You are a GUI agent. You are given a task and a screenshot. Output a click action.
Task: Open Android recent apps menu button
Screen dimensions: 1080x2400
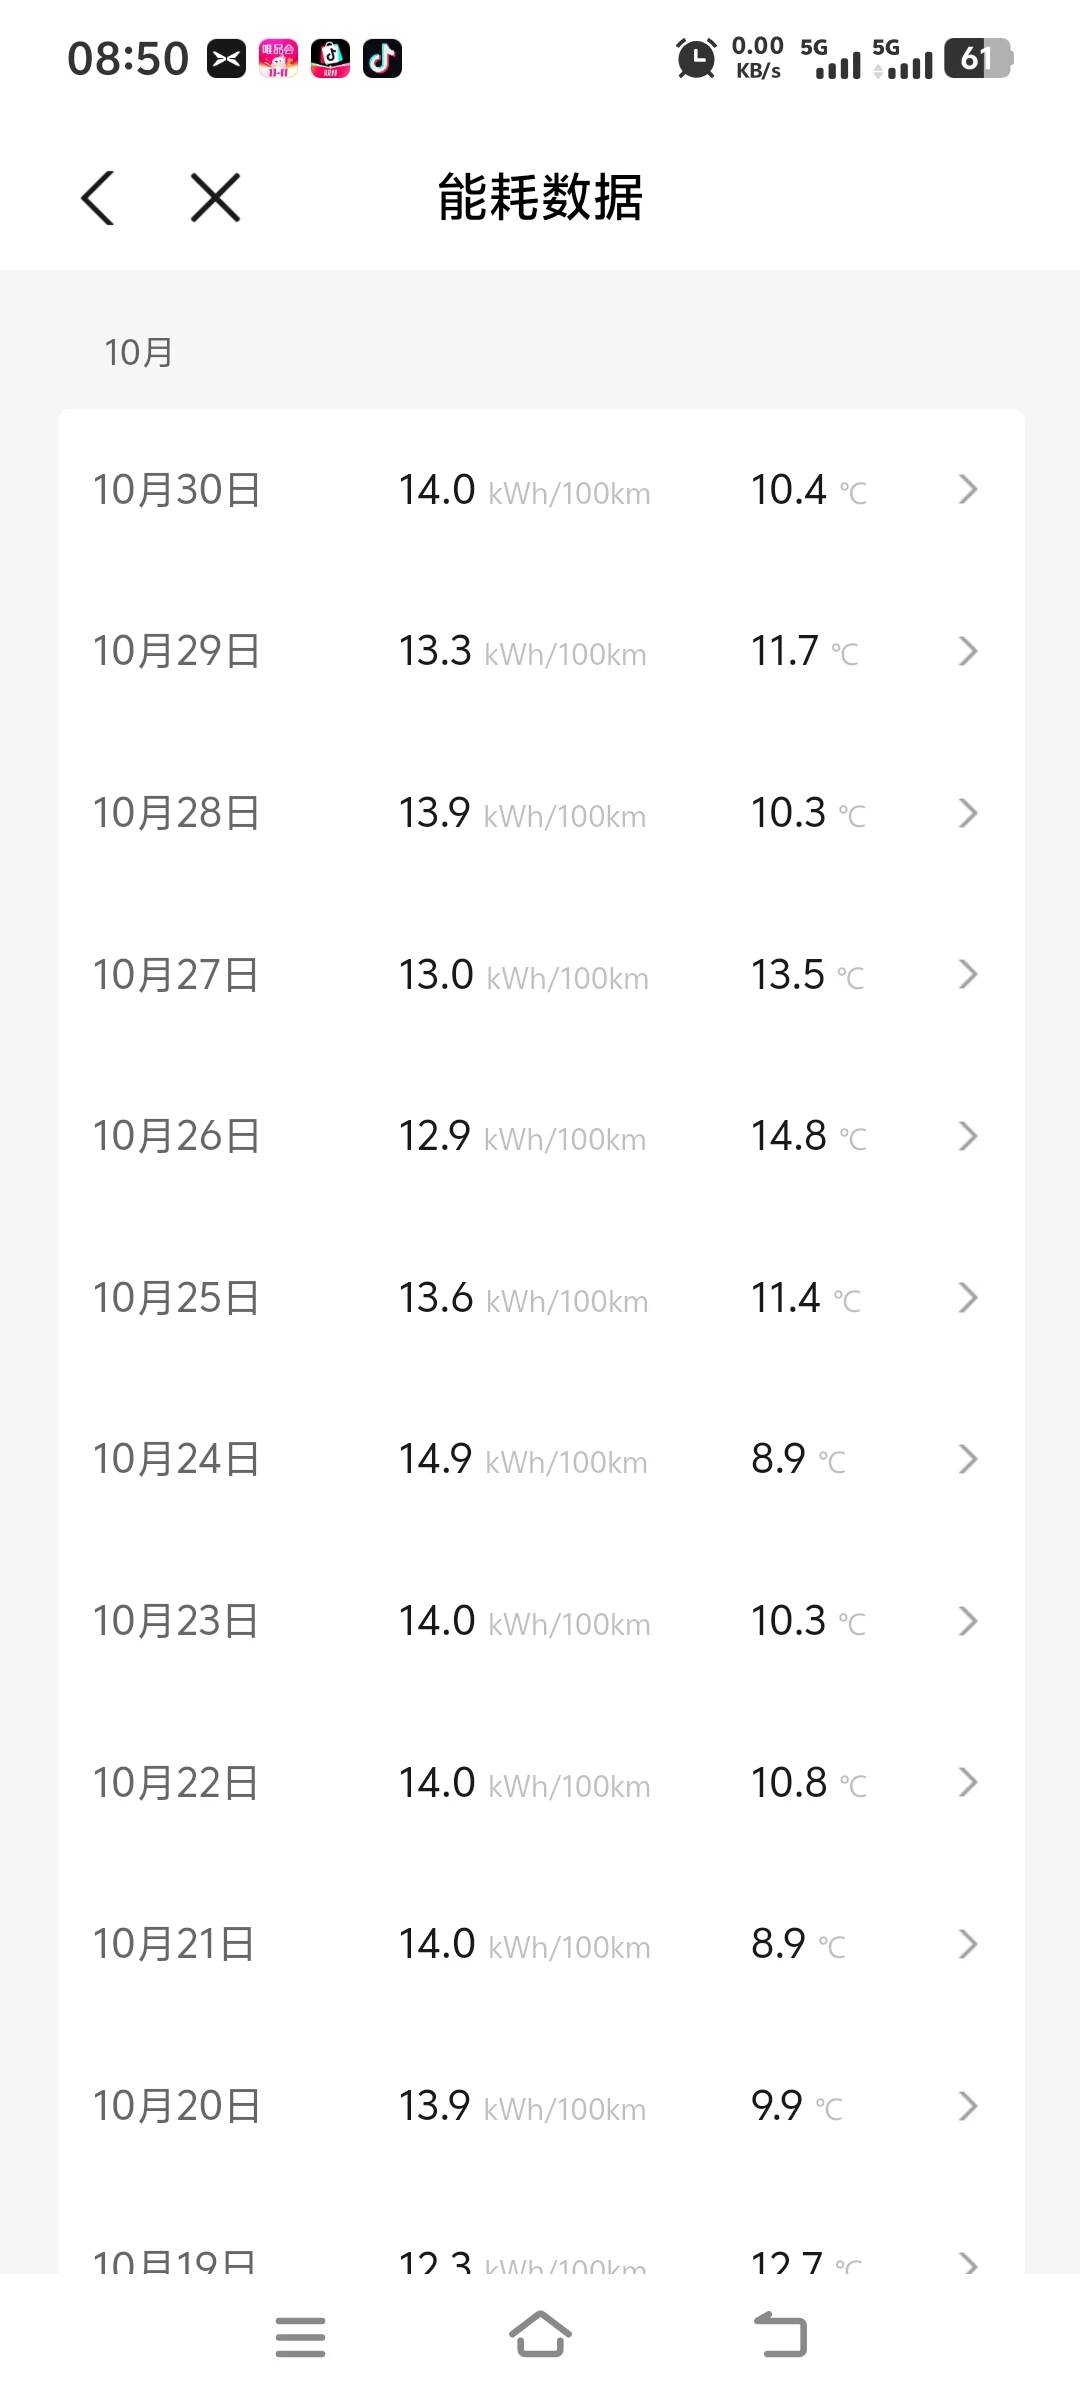point(300,2336)
